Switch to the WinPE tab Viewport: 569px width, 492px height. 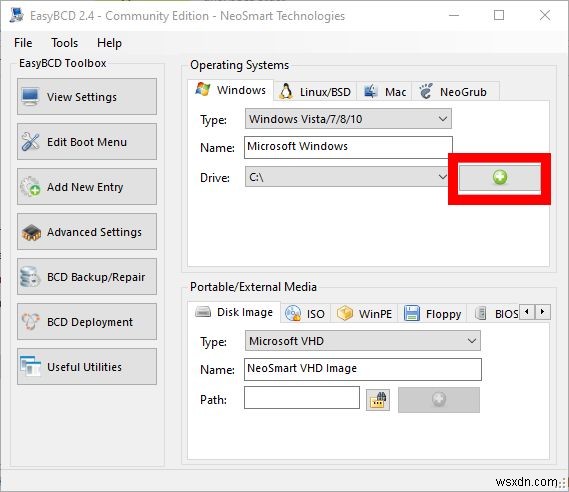pyautogui.click(x=364, y=313)
